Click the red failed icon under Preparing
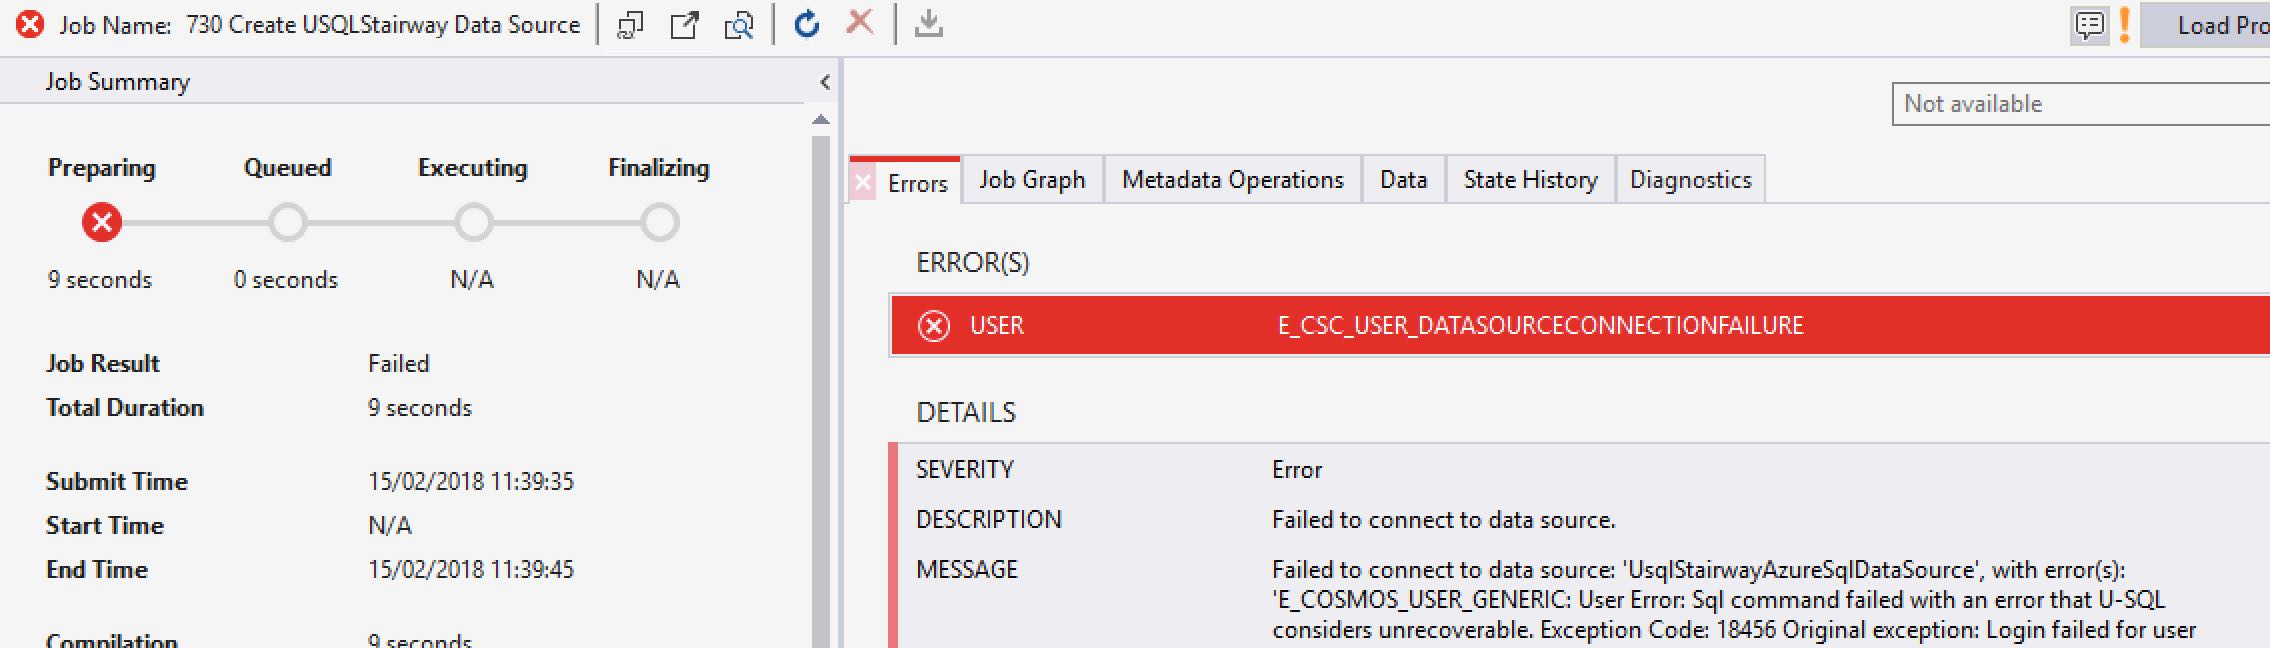Image resolution: width=2270 pixels, height=648 pixels. (102, 222)
